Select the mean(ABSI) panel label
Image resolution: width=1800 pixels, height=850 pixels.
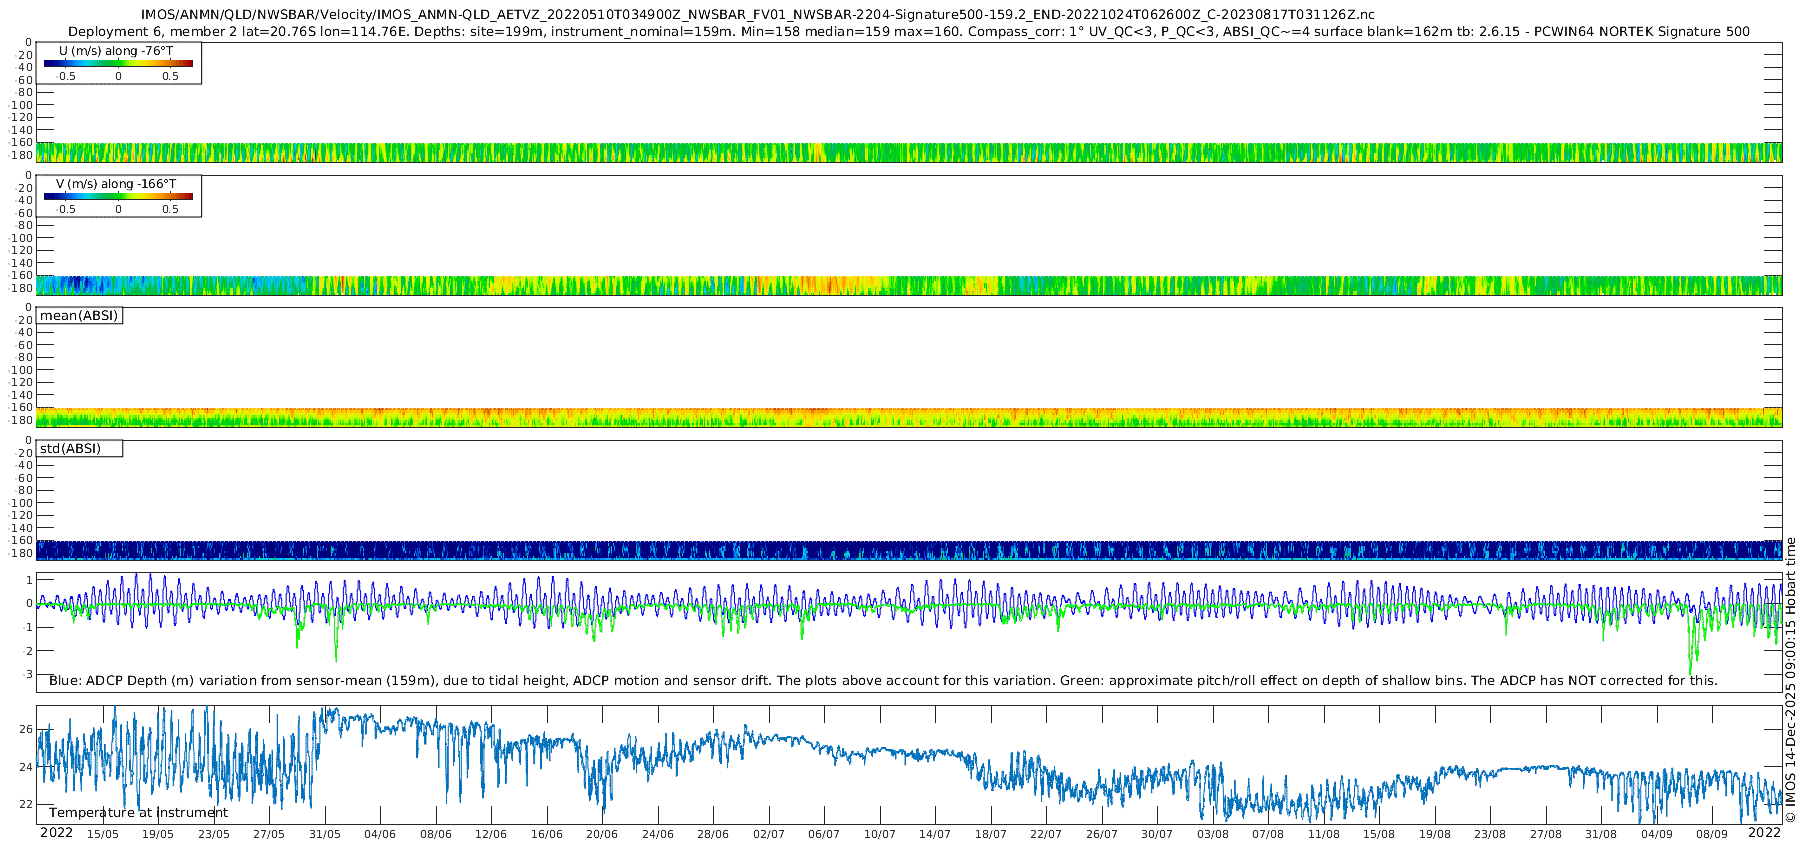(x=79, y=316)
